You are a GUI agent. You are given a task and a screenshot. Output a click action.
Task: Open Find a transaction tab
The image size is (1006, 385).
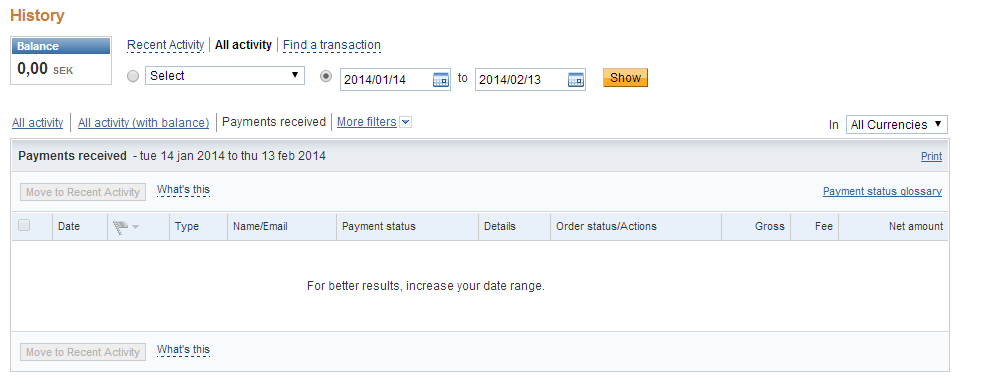[332, 45]
